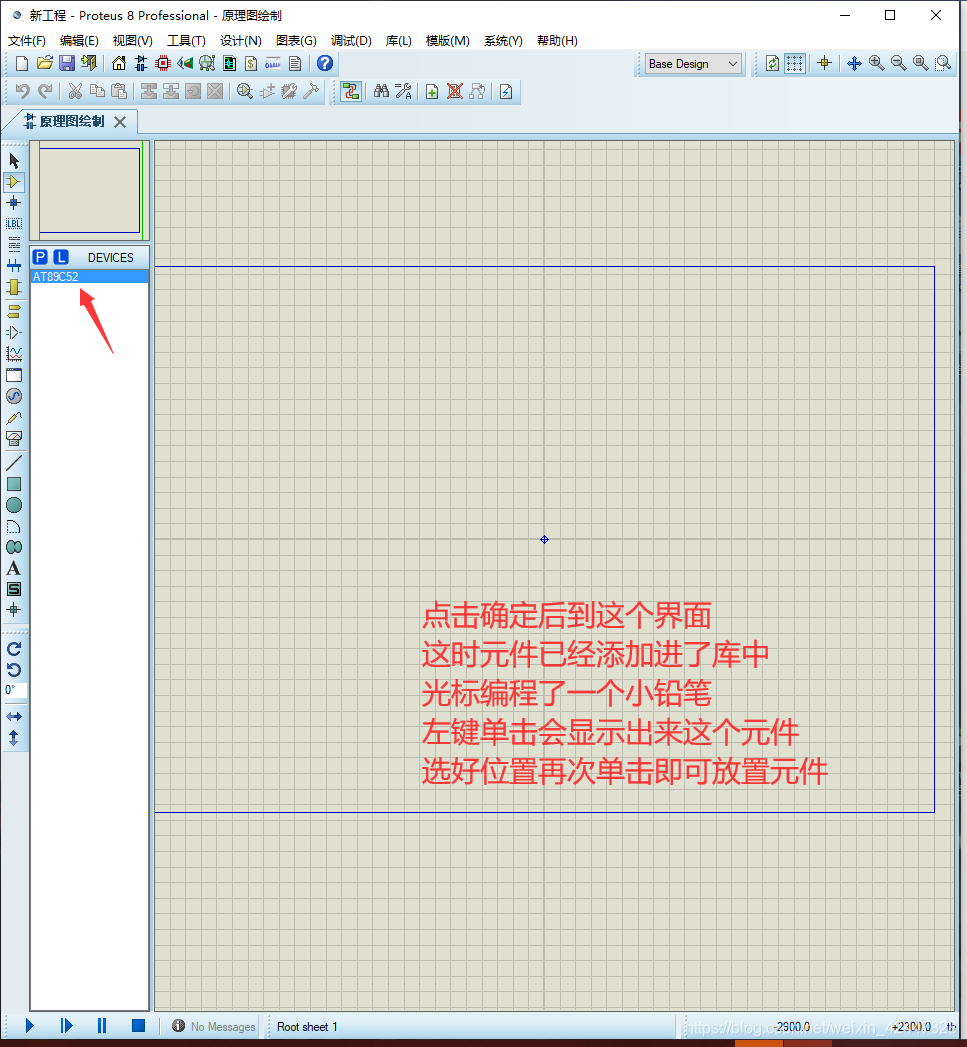
Task: Click the PCB Layout red chip icon
Action: click(163, 63)
